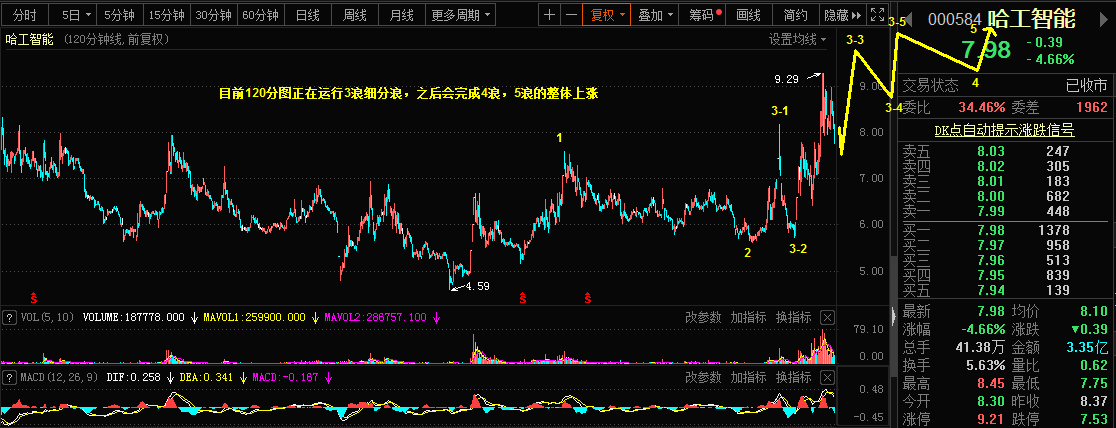Click 换指标 in VOL panel
The width and height of the screenshot is (1116, 428).
[x=793, y=318]
